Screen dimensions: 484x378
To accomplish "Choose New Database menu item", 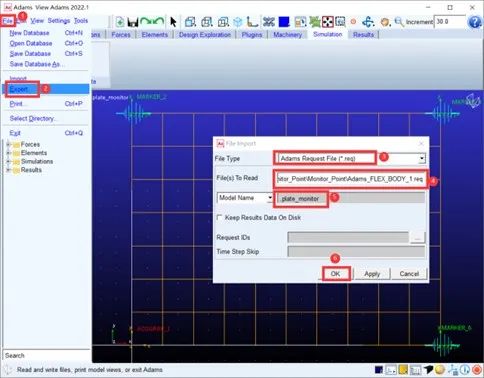I will pyautogui.click(x=46, y=33).
